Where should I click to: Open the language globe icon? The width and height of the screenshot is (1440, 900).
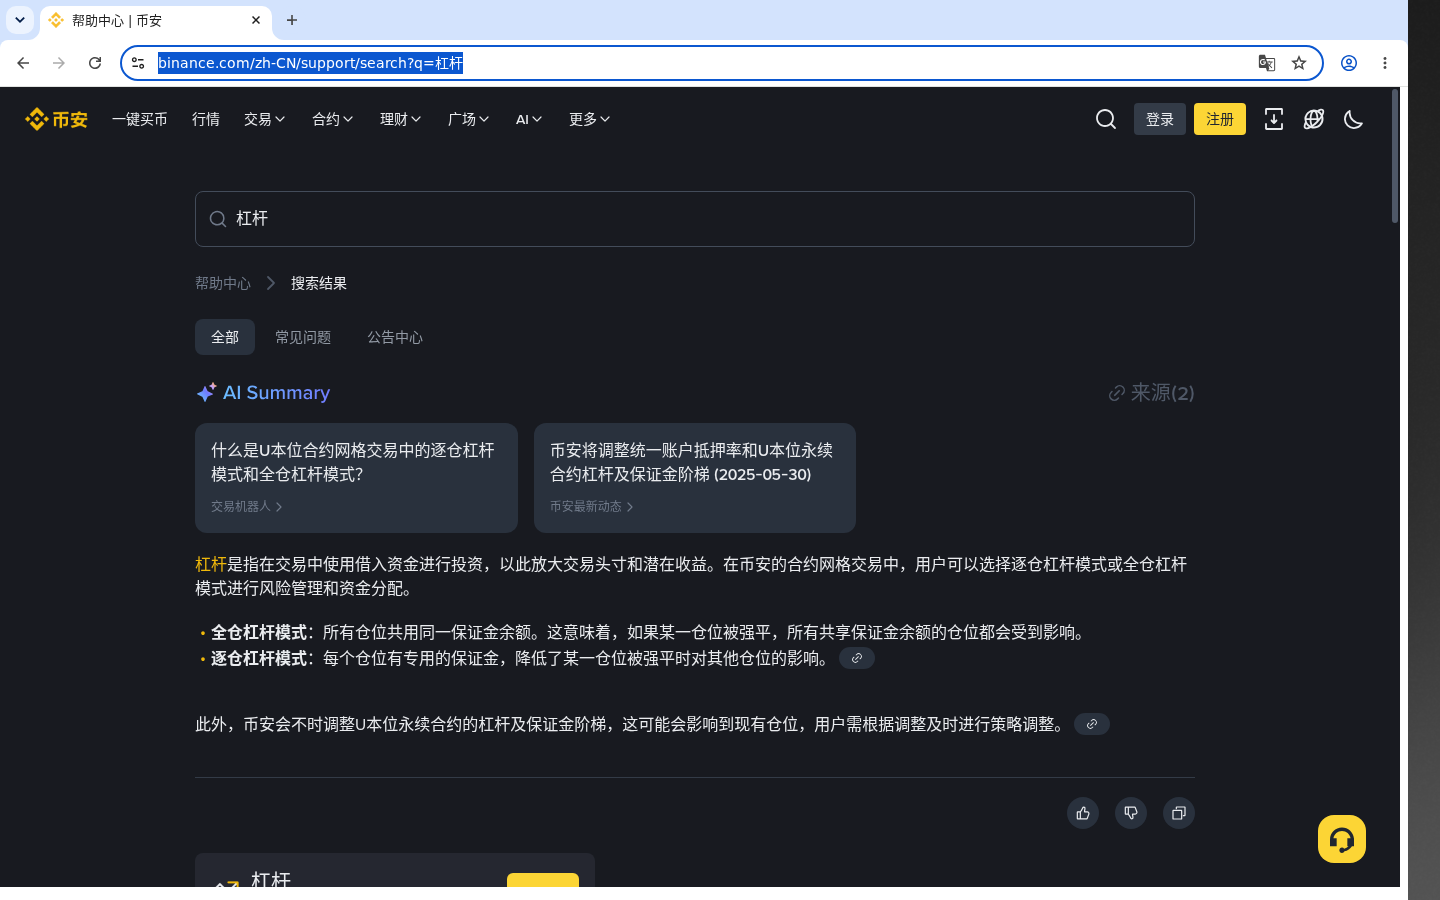click(x=1314, y=119)
